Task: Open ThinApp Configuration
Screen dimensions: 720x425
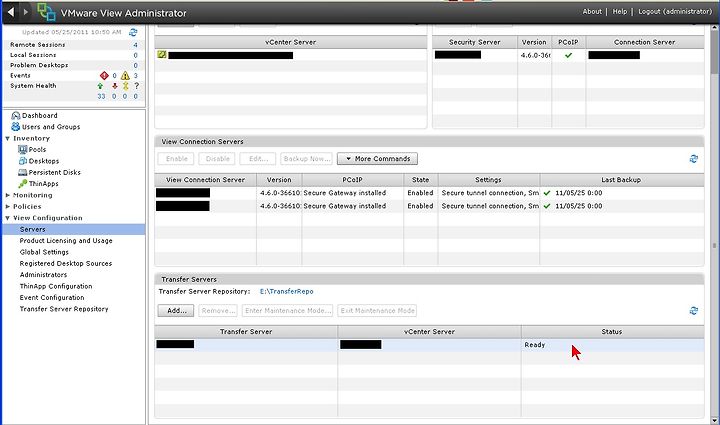Action: coord(56,286)
